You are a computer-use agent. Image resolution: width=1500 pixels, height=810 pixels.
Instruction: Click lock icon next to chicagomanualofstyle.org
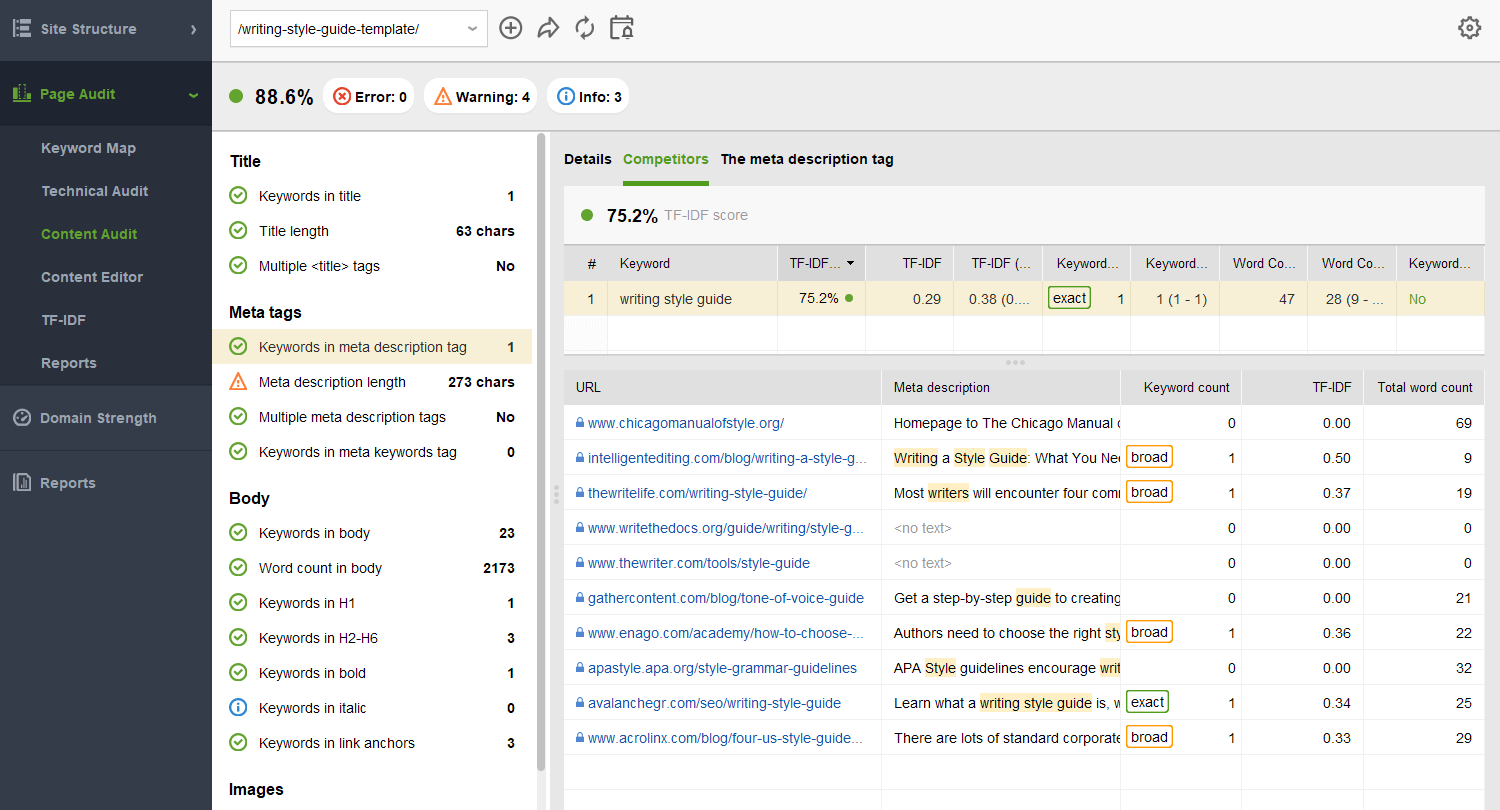point(580,423)
